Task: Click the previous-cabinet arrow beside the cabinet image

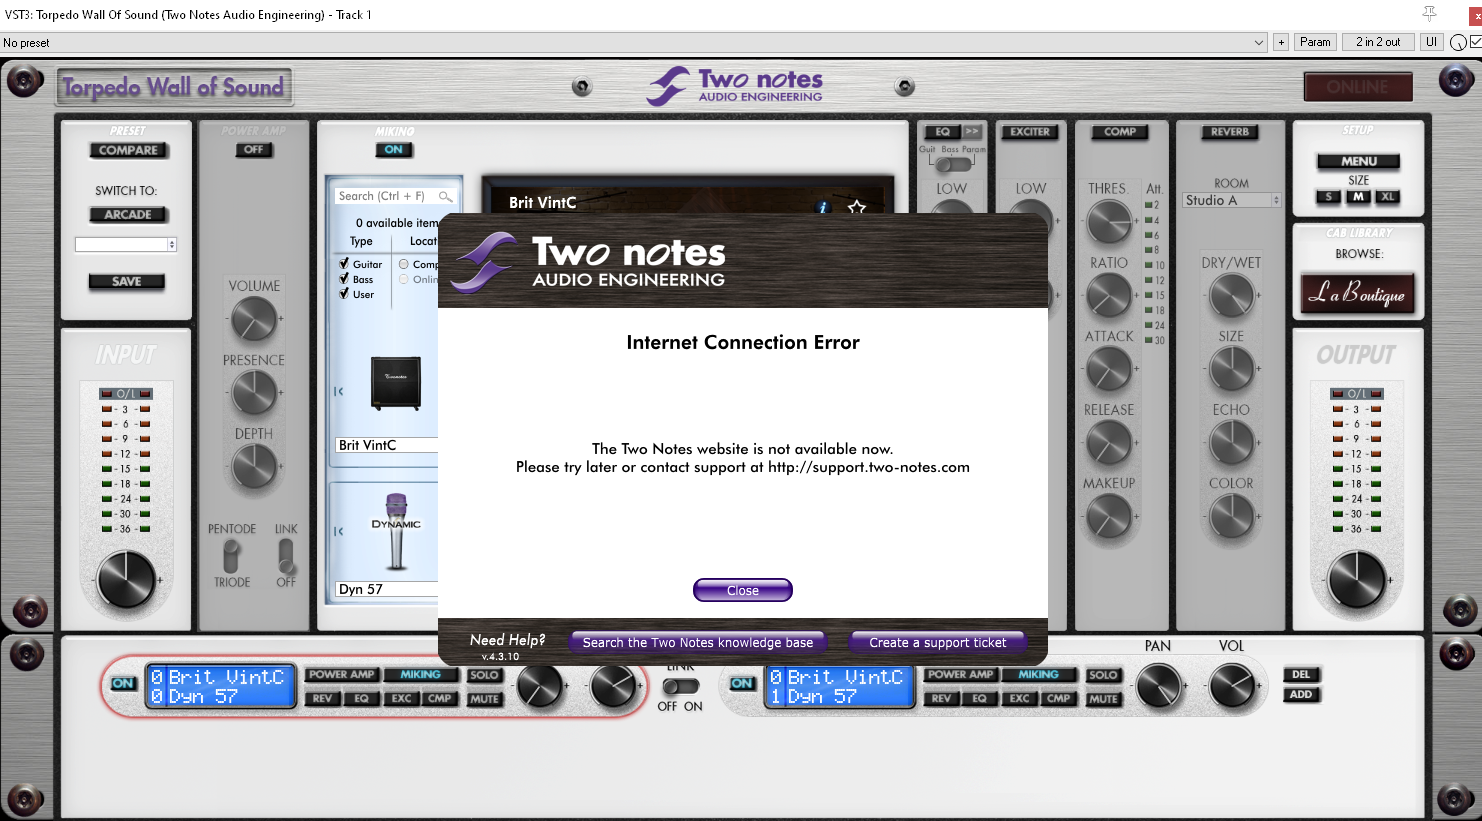Action: (x=339, y=391)
